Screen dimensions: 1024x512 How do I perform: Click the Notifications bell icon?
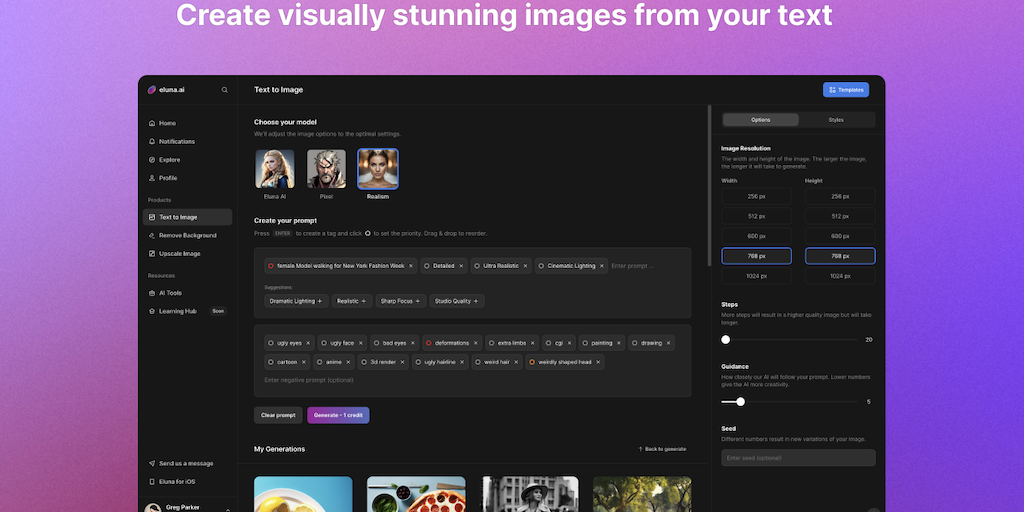pos(152,142)
